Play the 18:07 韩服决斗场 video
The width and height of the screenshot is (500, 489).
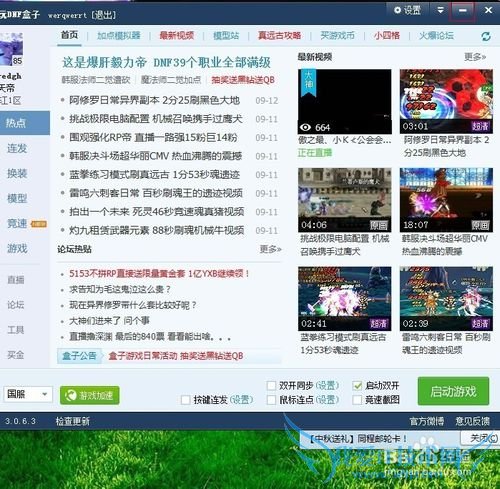point(446,200)
